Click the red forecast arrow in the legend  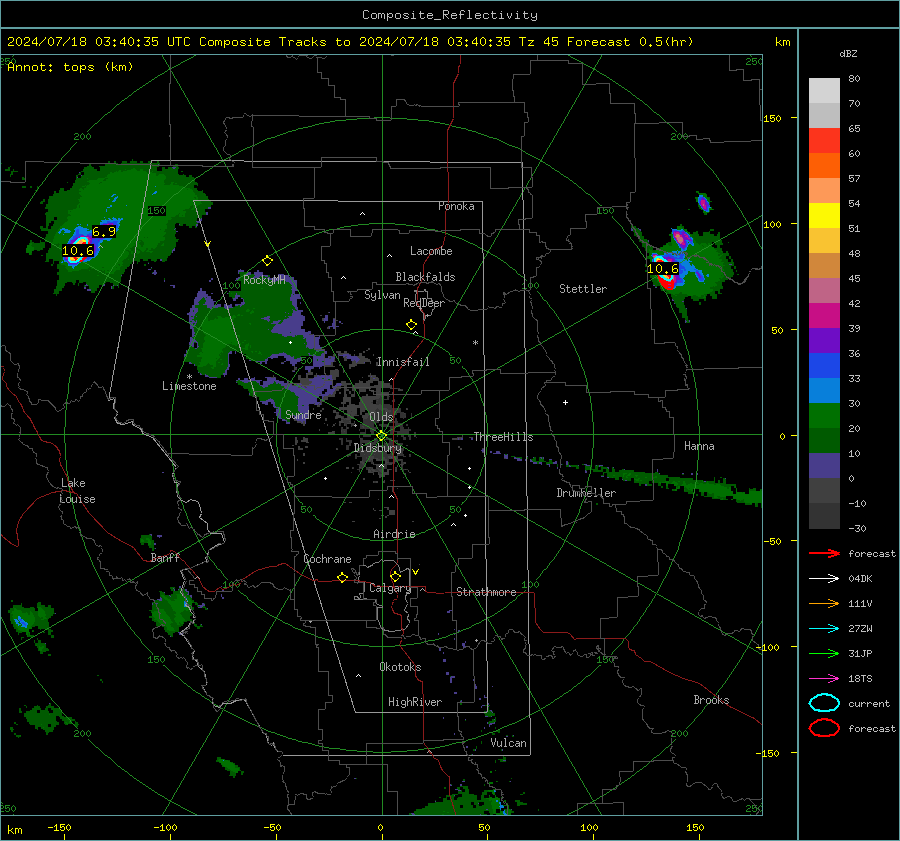[x=824, y=553]
